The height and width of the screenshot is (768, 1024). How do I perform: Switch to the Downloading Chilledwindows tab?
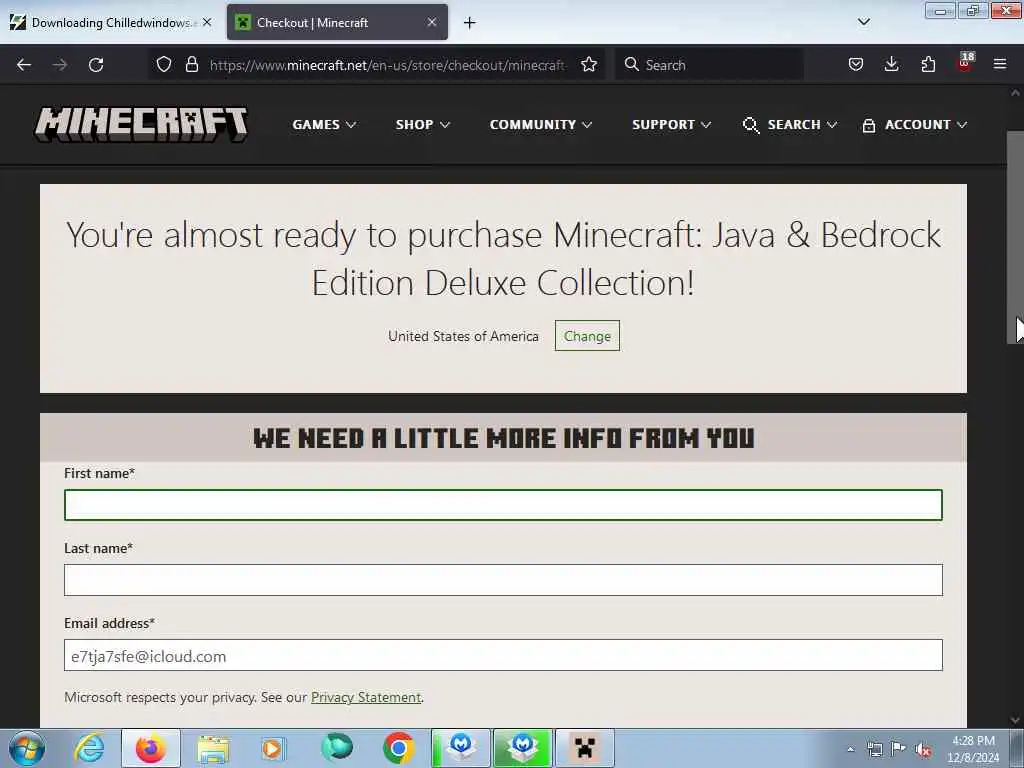click(x=110, y=22)
